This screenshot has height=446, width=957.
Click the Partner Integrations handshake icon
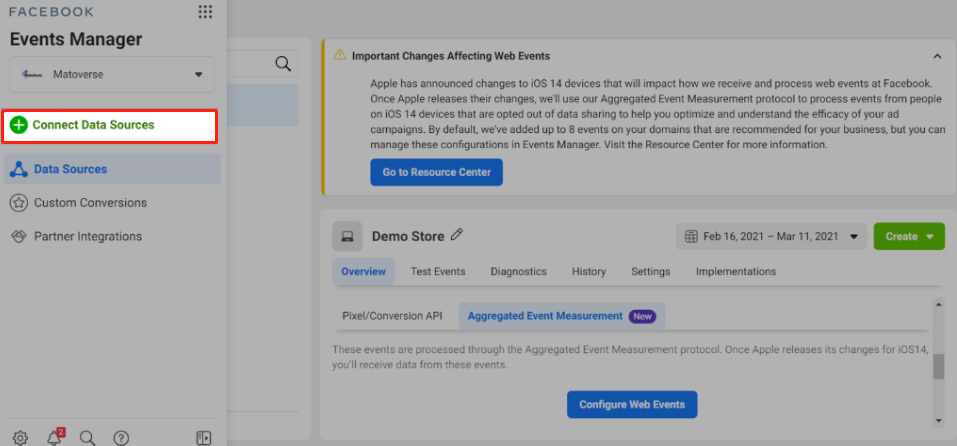[19, 236]
